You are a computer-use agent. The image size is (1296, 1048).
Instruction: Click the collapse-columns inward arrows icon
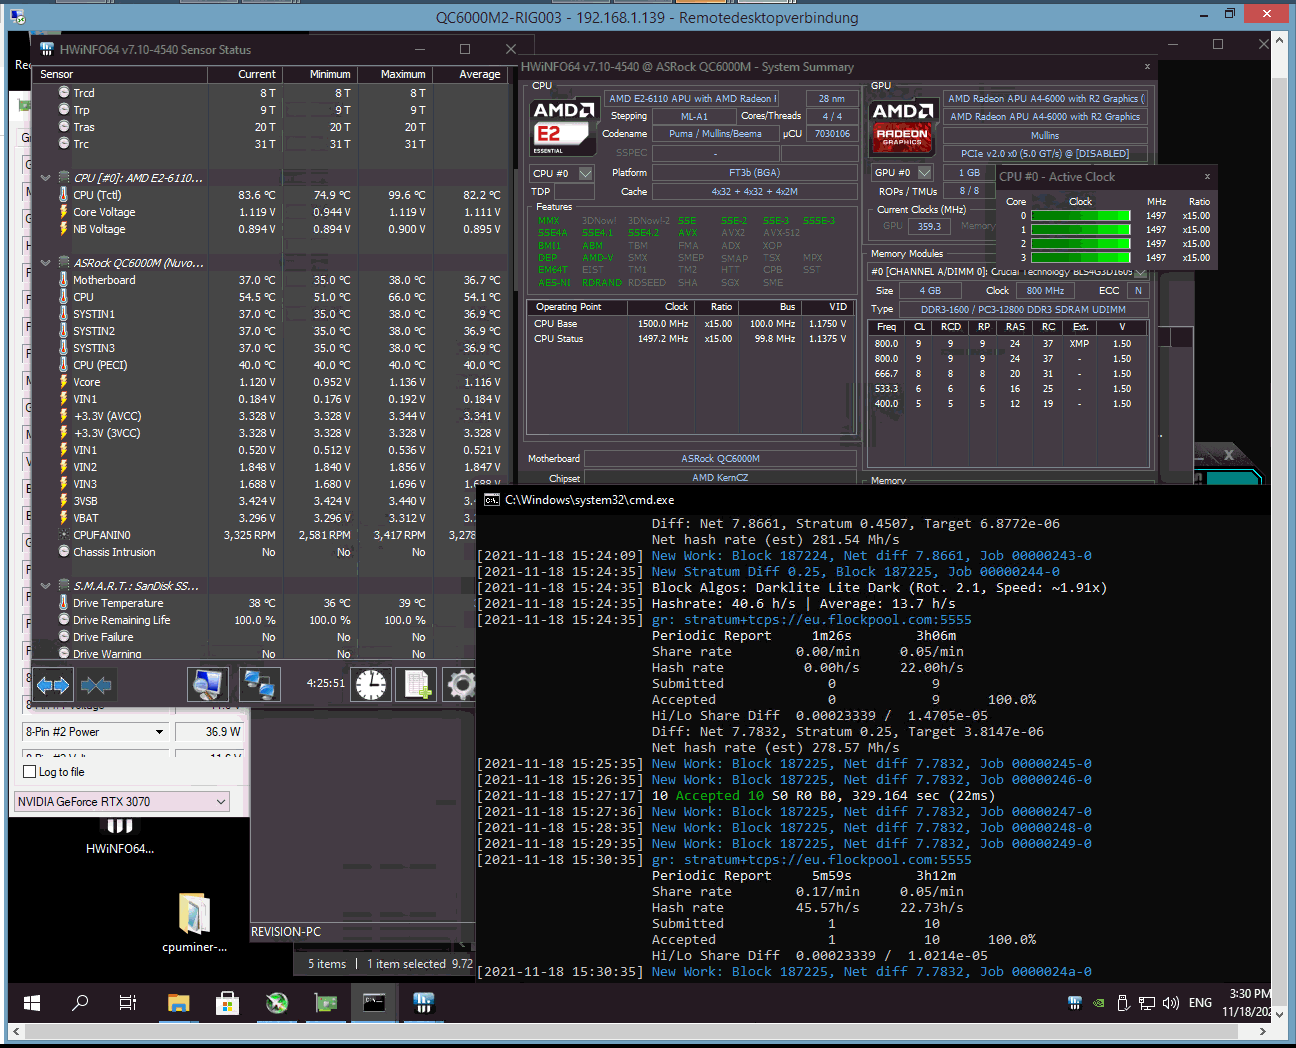[96, 685]
